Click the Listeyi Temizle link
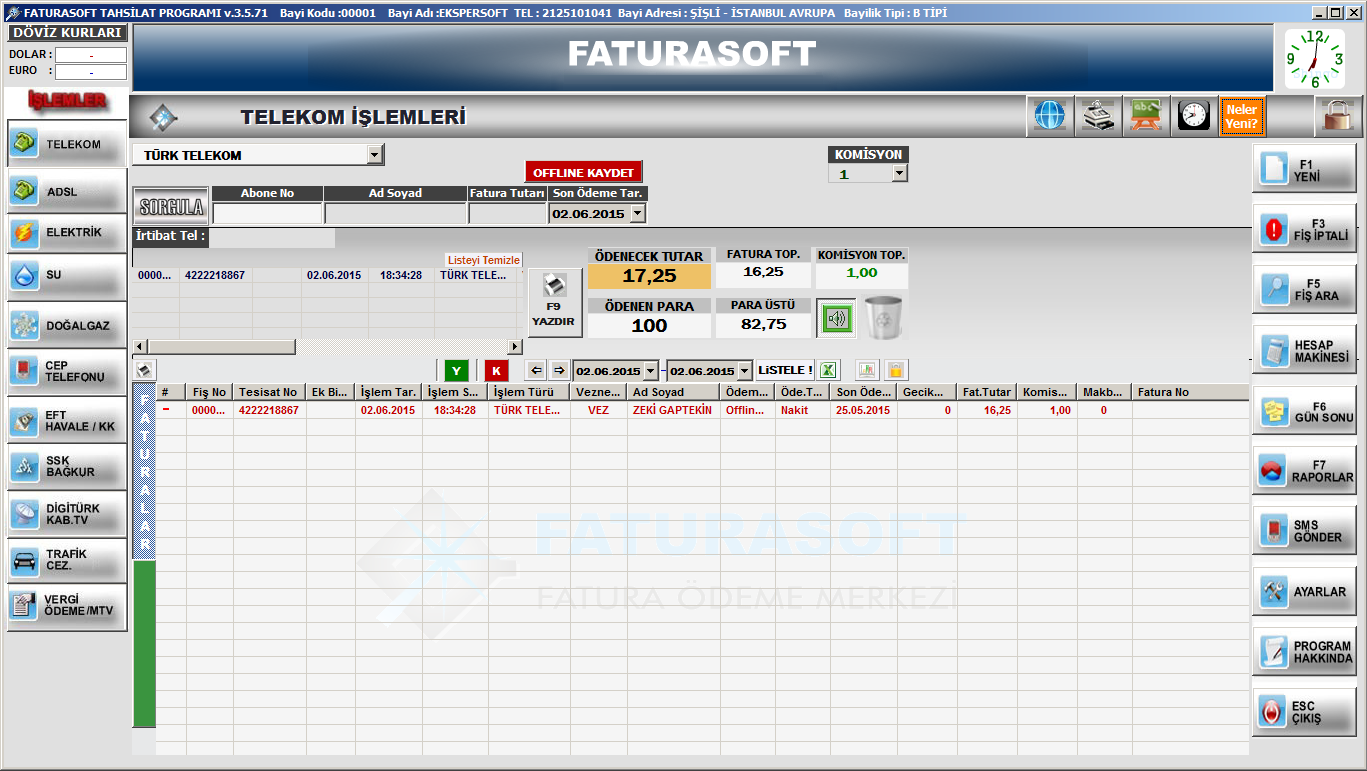The height and width of the screenshot is (771, 1367). pyautogui.click(x=483, y=260)
